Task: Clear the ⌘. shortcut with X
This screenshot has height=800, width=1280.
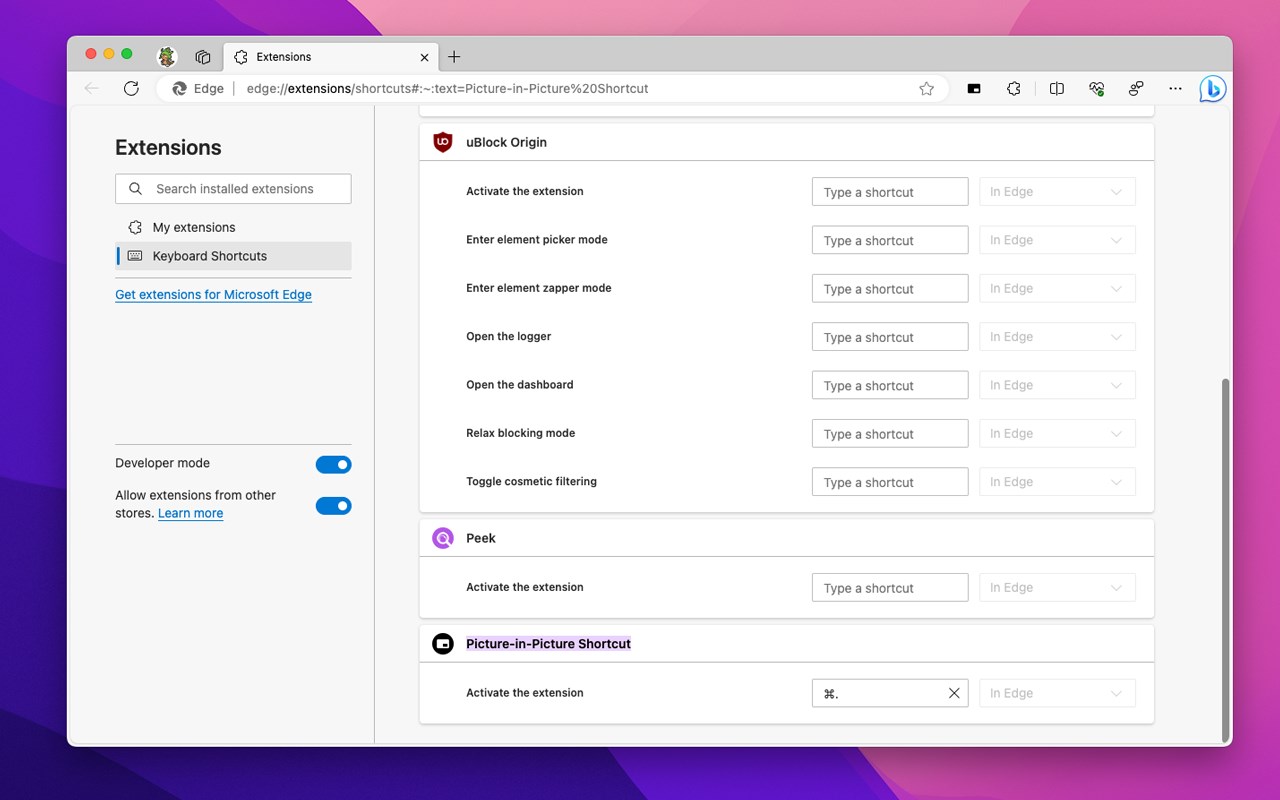Action: coord(954,693)
